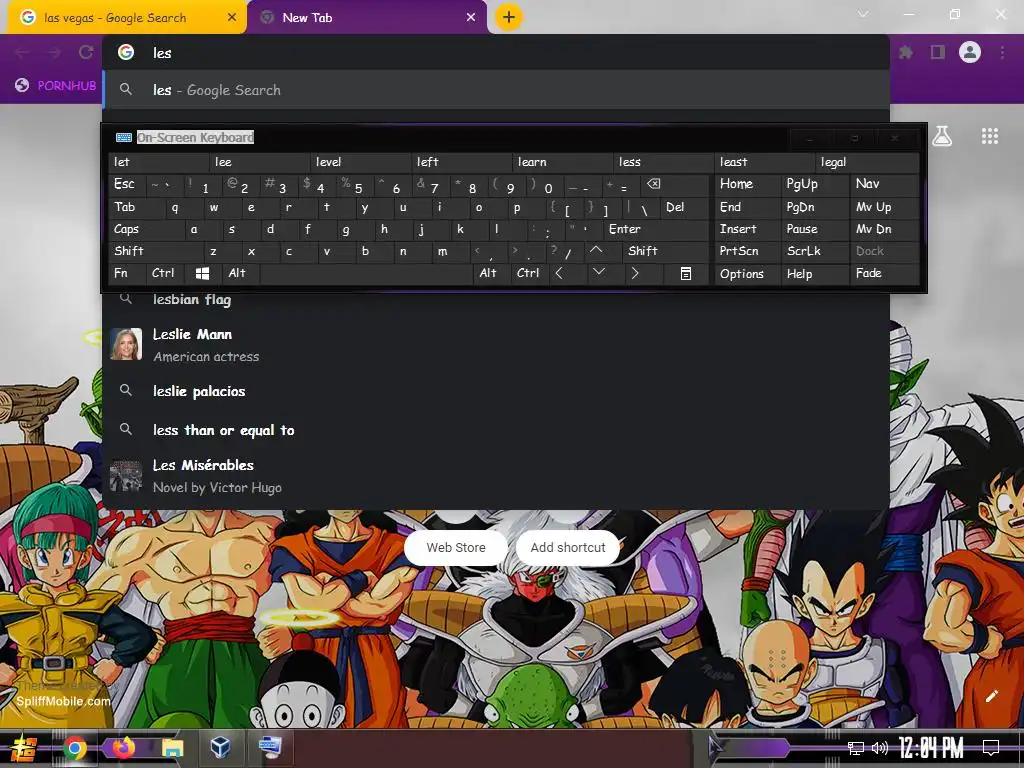Image resolution: width=1024 pixels, height=768 pixels.
Task: Choose the 'let' prediction on keyboard
Action: pyautogui.click(x=159, y=162)
